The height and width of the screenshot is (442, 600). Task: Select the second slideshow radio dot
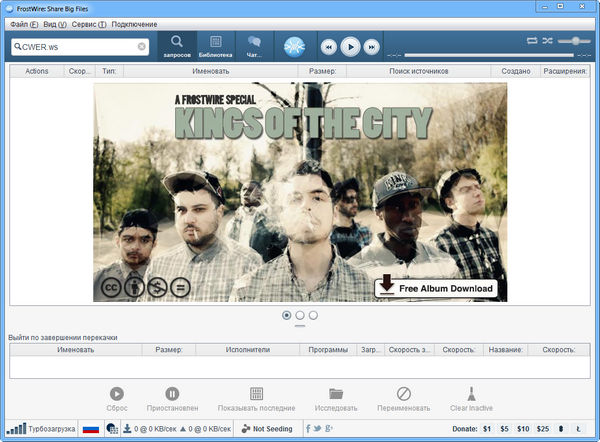click(x=300, y=315)
